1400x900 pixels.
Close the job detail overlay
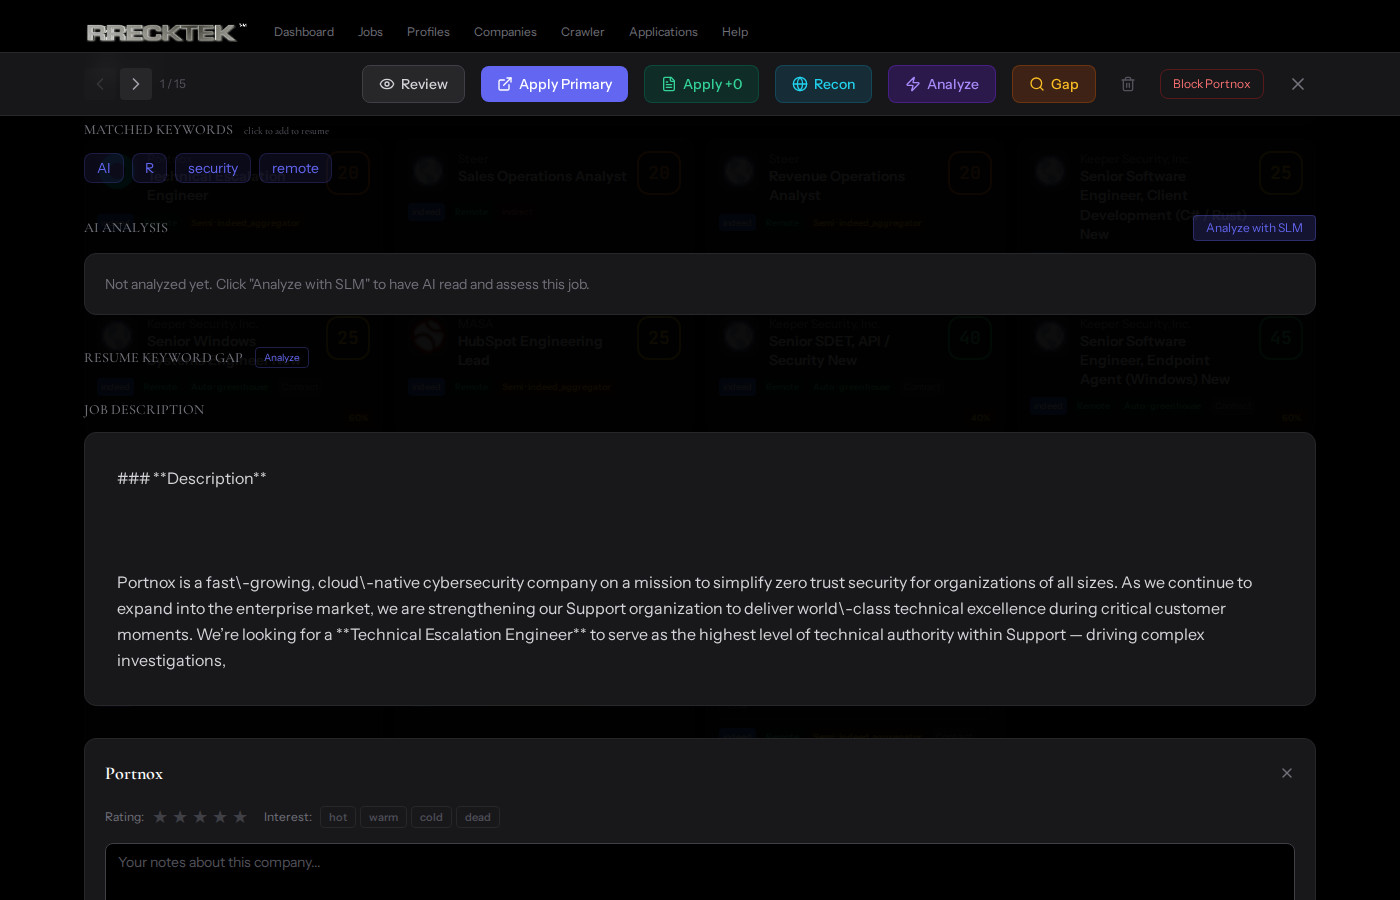tap(1298, 84)
